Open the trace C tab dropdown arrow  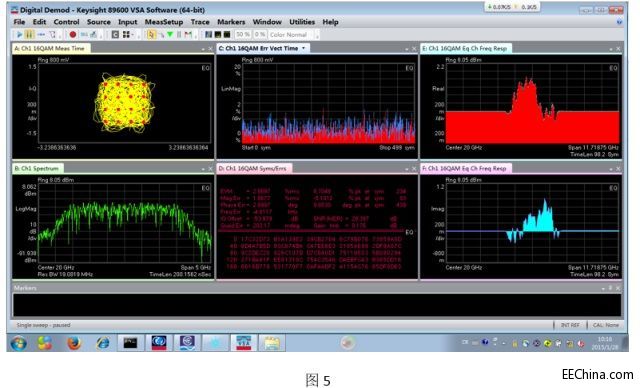(x=304, y=49)
